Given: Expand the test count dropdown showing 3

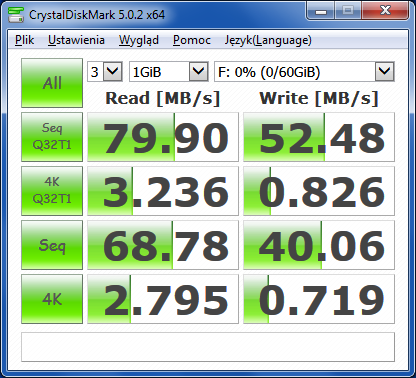Looking at the screenshot, I should coord(105,72).
